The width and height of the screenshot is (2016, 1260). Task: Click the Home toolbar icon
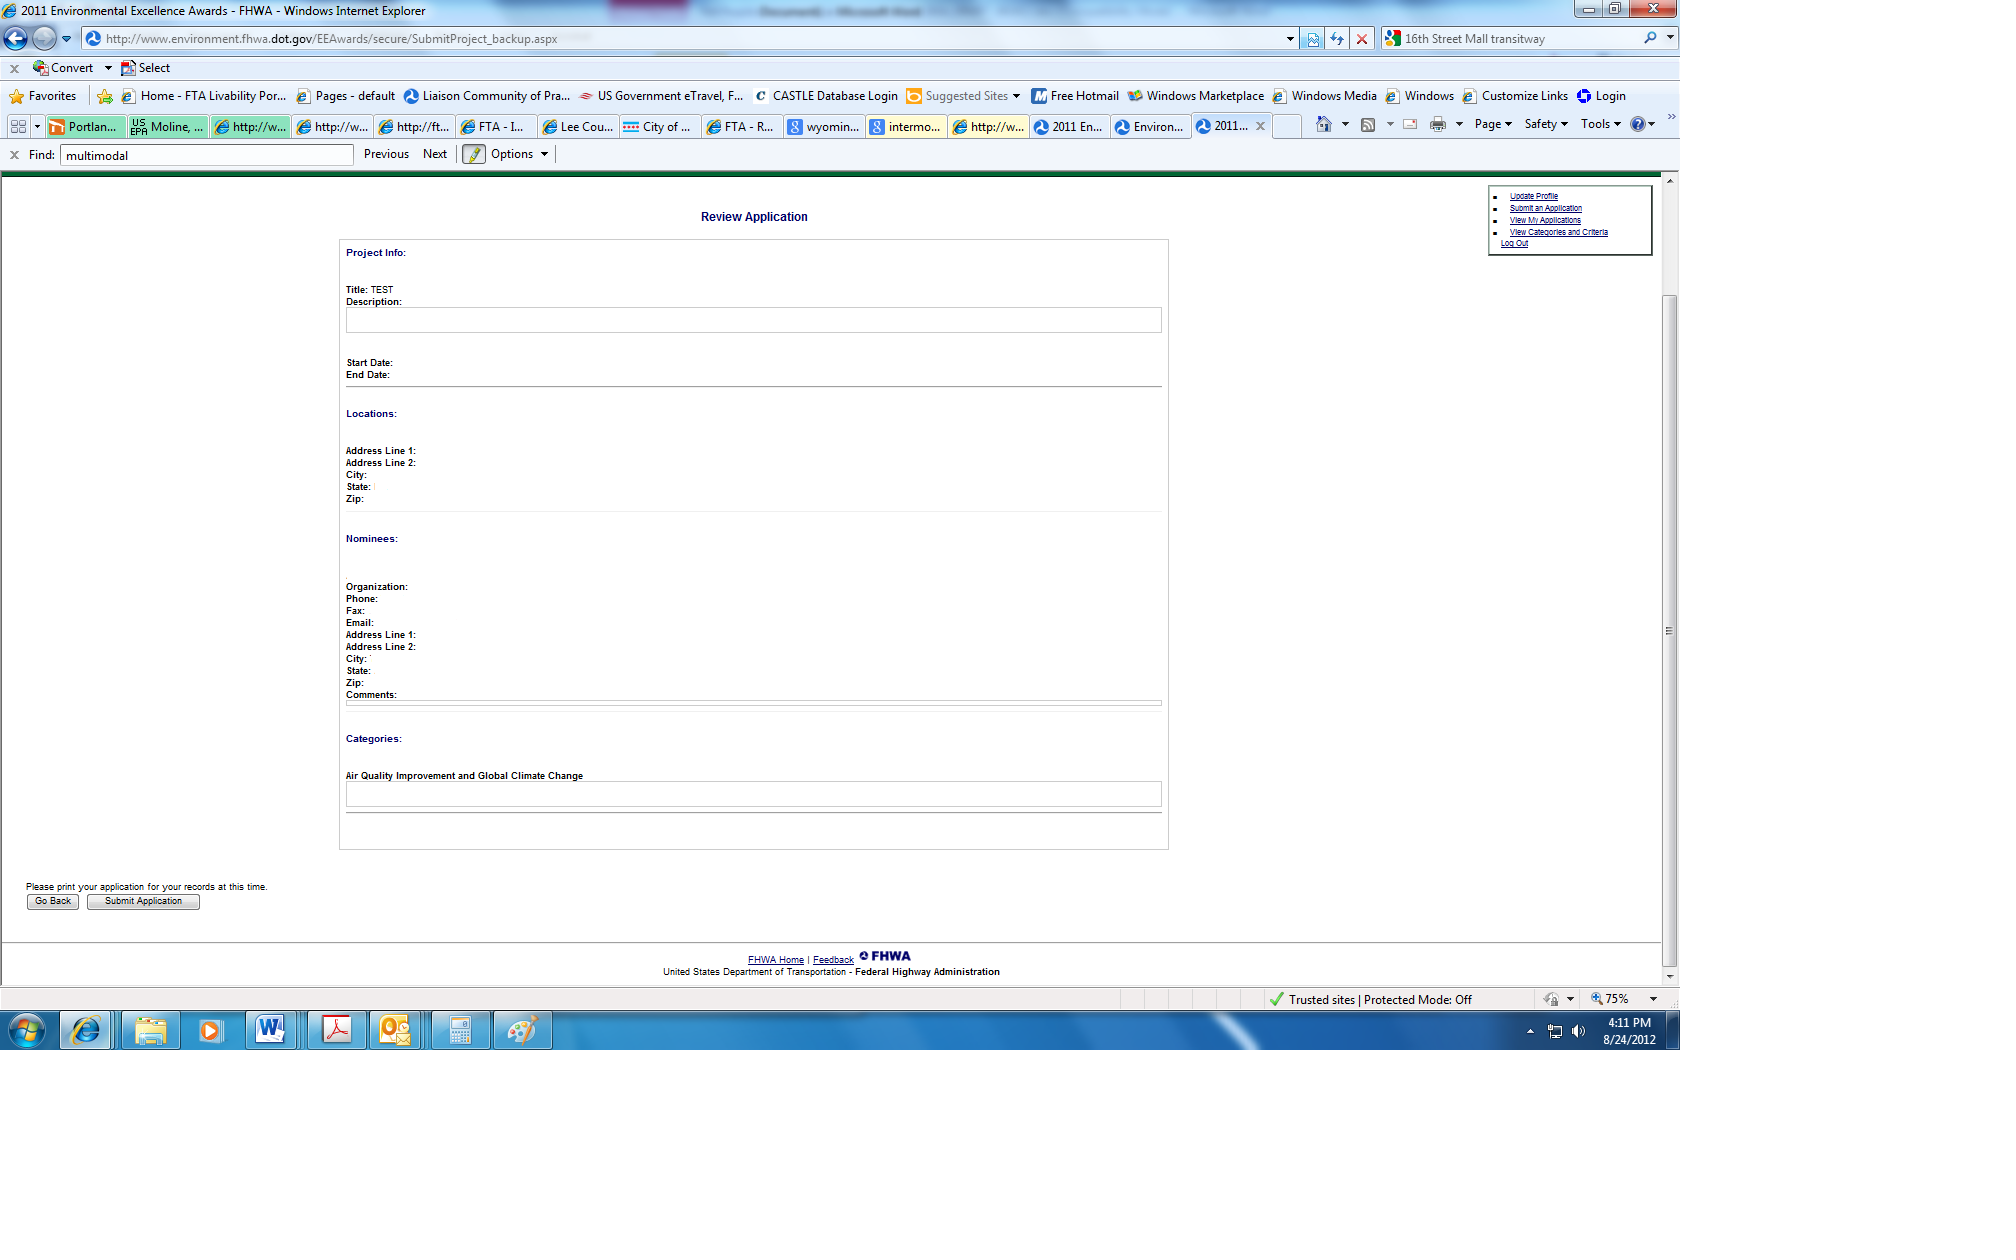pyautogui.click(x=1323, y=124)
